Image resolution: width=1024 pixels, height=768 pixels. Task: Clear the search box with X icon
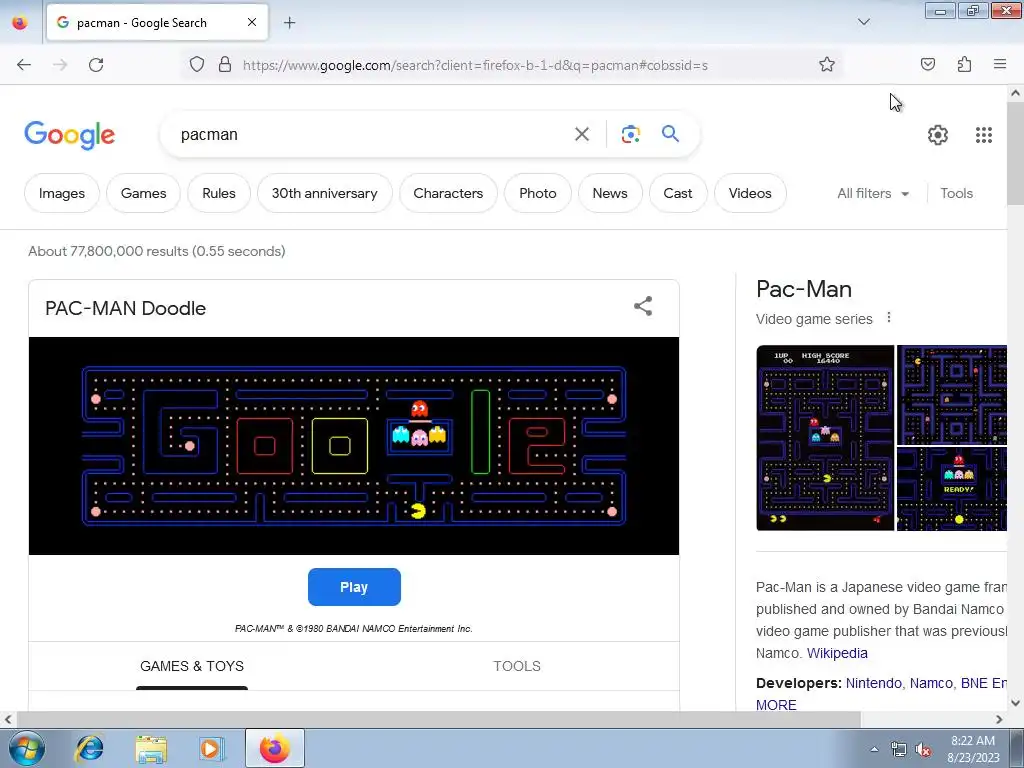[581, 135]
